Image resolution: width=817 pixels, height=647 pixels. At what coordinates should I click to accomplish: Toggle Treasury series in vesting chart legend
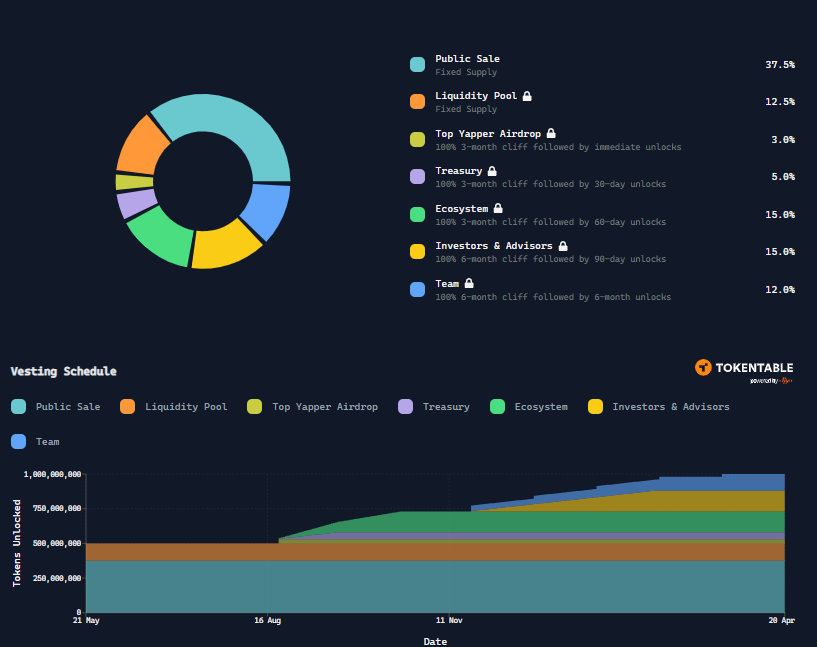(434, 407)
